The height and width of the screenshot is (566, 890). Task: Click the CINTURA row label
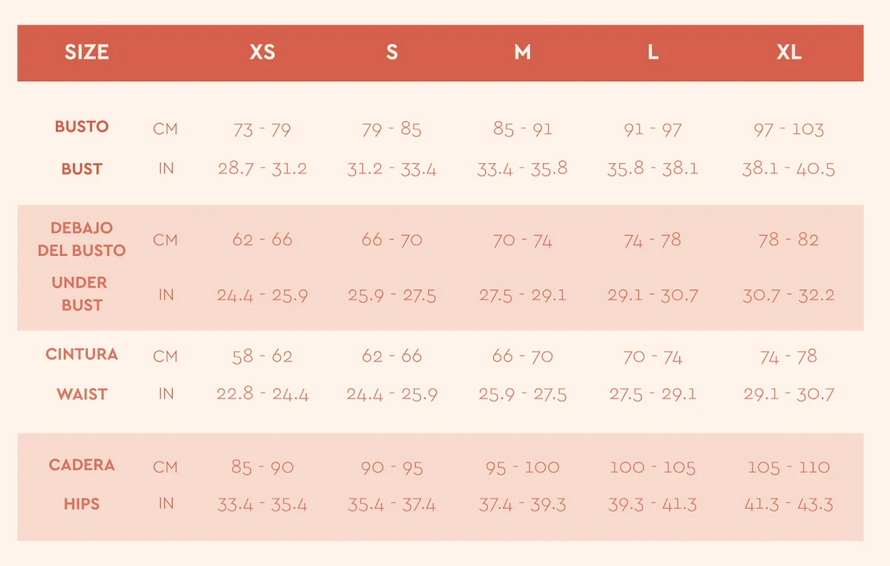(x=82, y=354)
